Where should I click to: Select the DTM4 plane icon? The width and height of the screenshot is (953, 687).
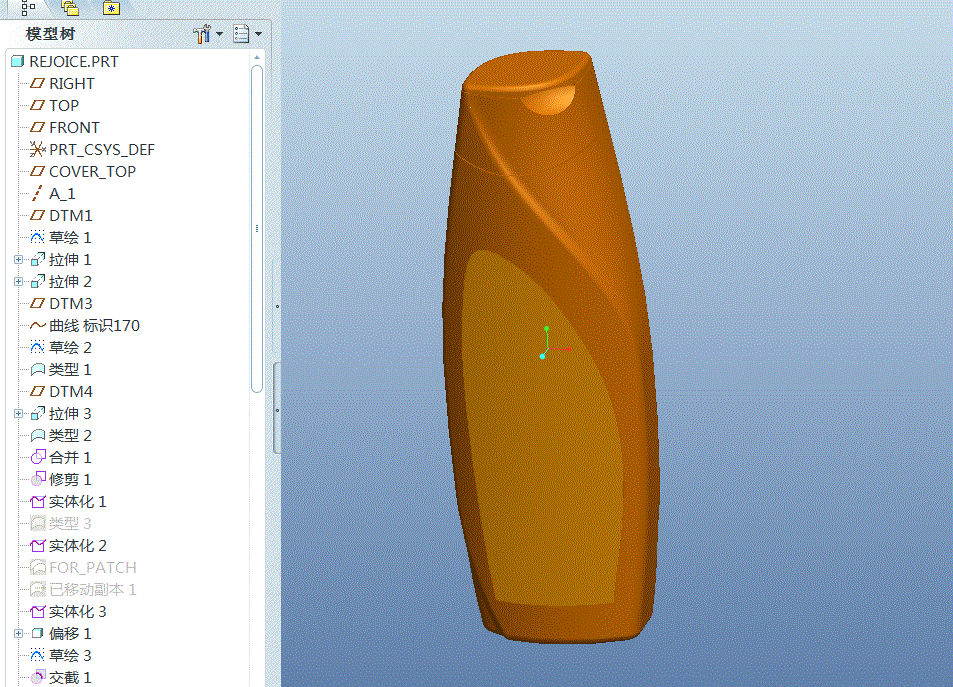point(38,392)
